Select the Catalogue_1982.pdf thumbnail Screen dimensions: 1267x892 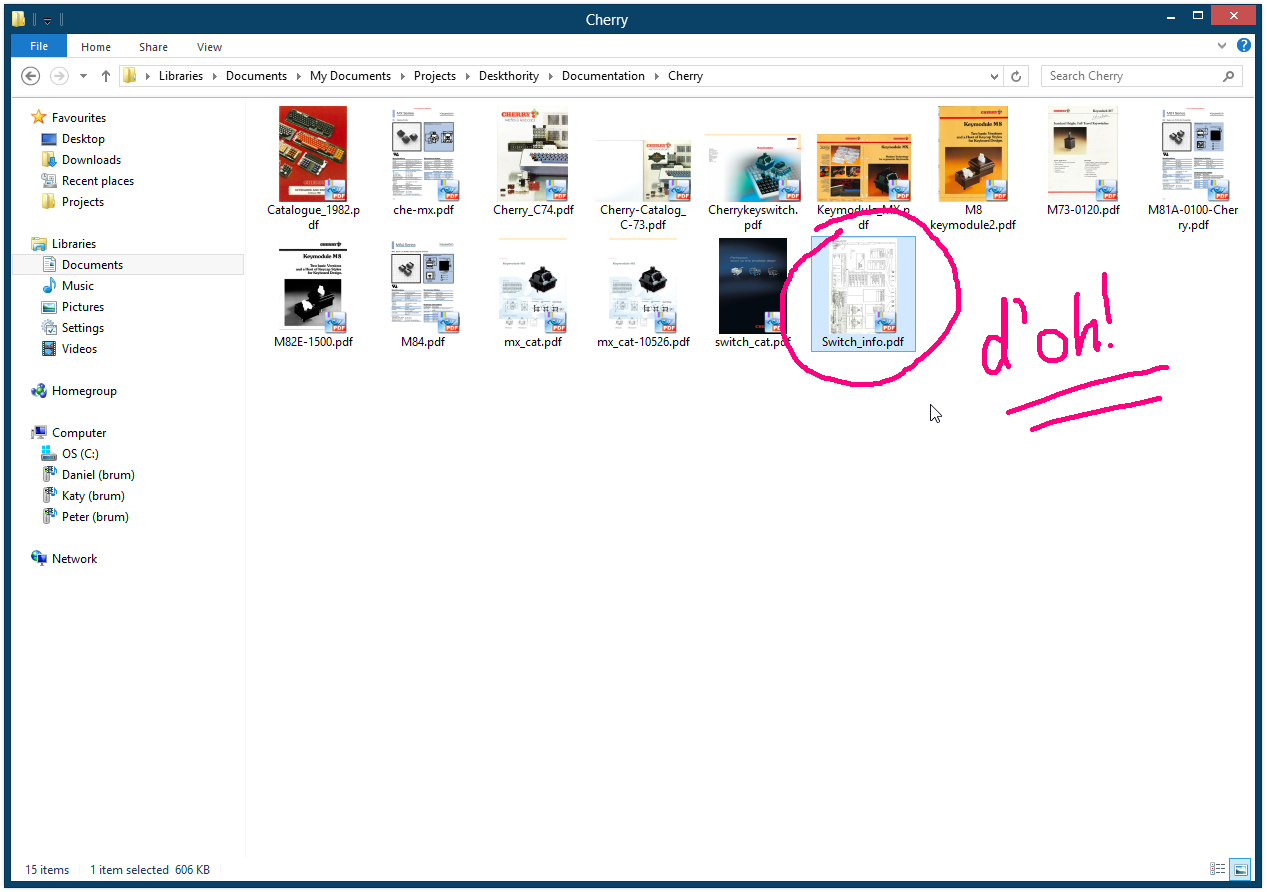[x=313, y=154]
